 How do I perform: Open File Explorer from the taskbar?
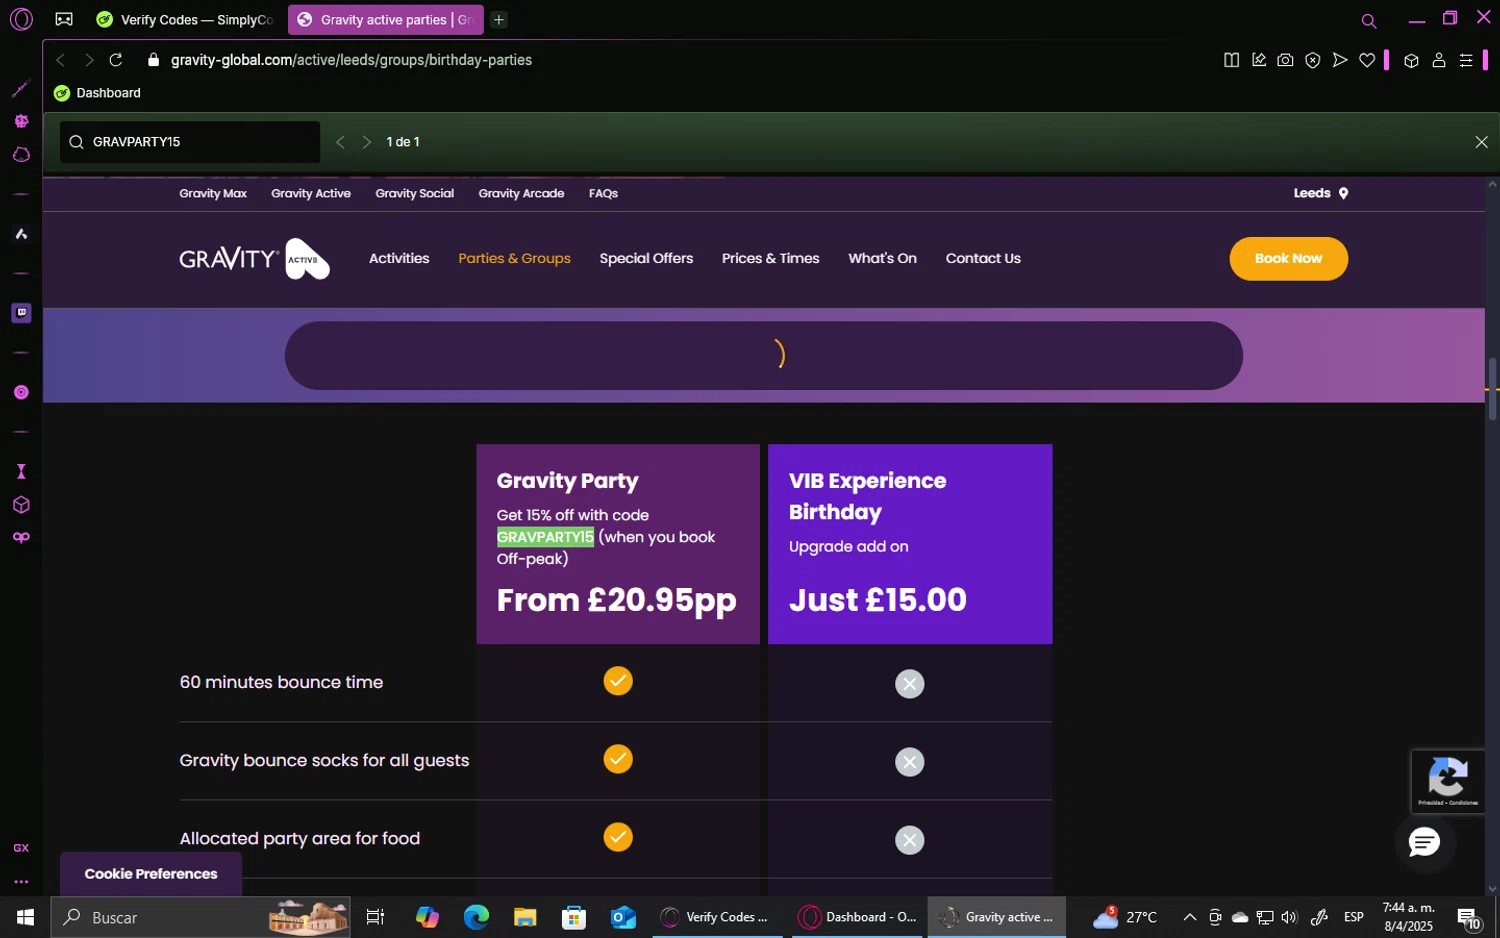click(525, 917)
